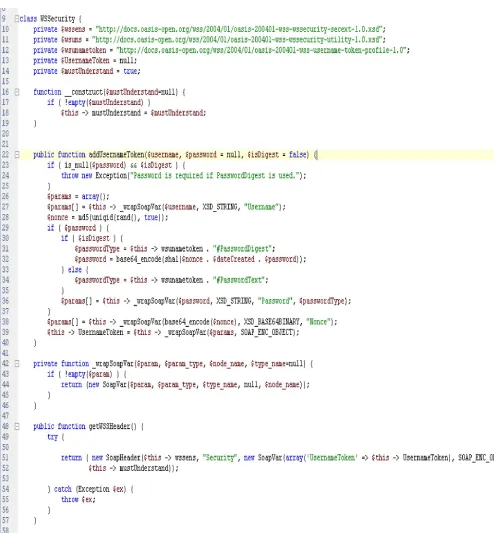
Task: Click "return (new SoapVar" on line 44
Action: click(94, 385)
